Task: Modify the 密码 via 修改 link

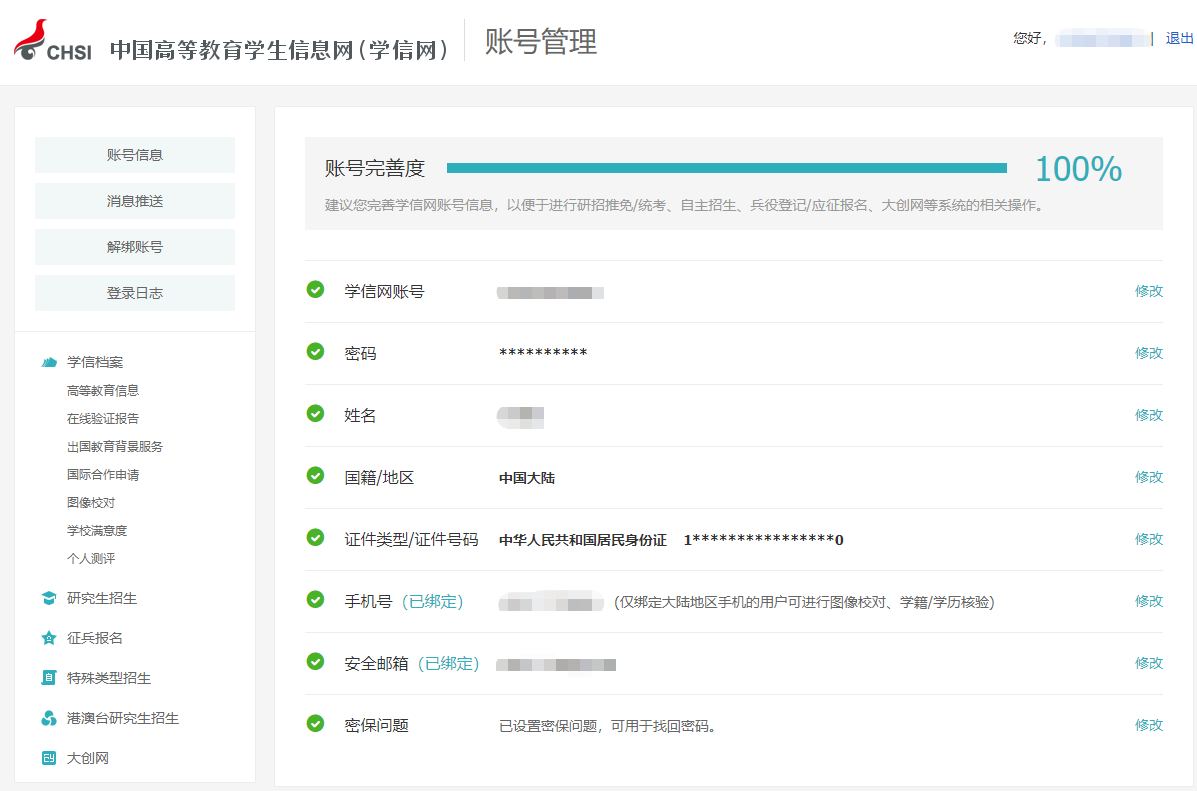Action: 1148,353
